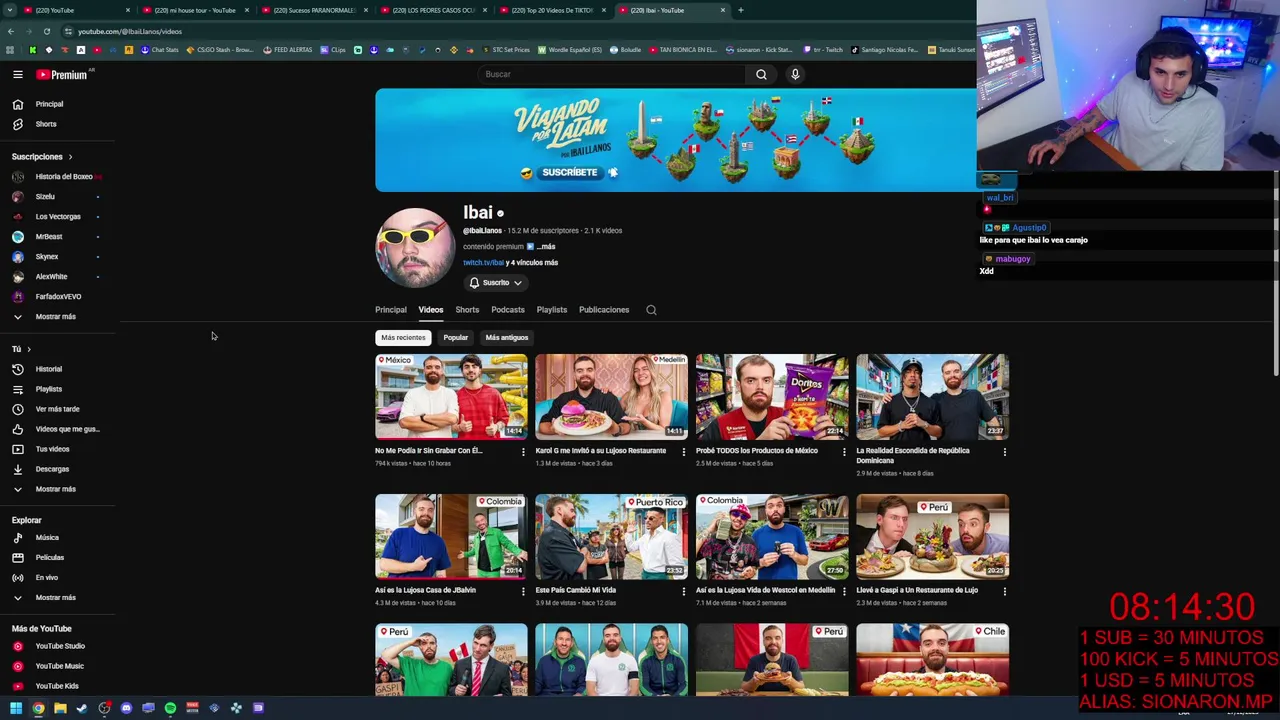Viewport: 1280px width, 720px height.
Task: Start voice search with microphone icon
Action: pyautogui.click(x=795, y=74)
